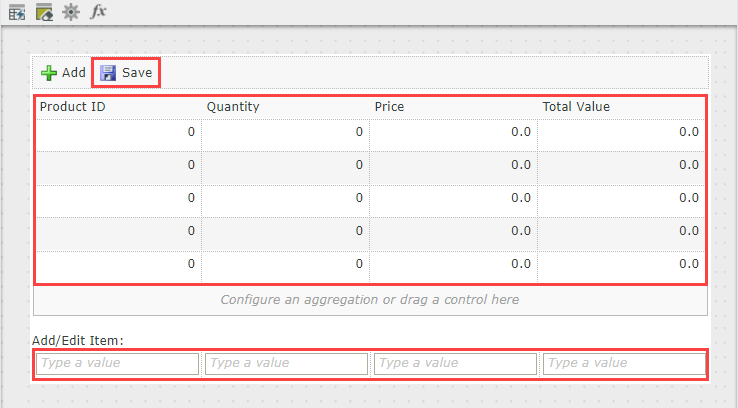The image size is (738, 408).
Task: Click the third row Quantity cell
Action: pos(285,199)
